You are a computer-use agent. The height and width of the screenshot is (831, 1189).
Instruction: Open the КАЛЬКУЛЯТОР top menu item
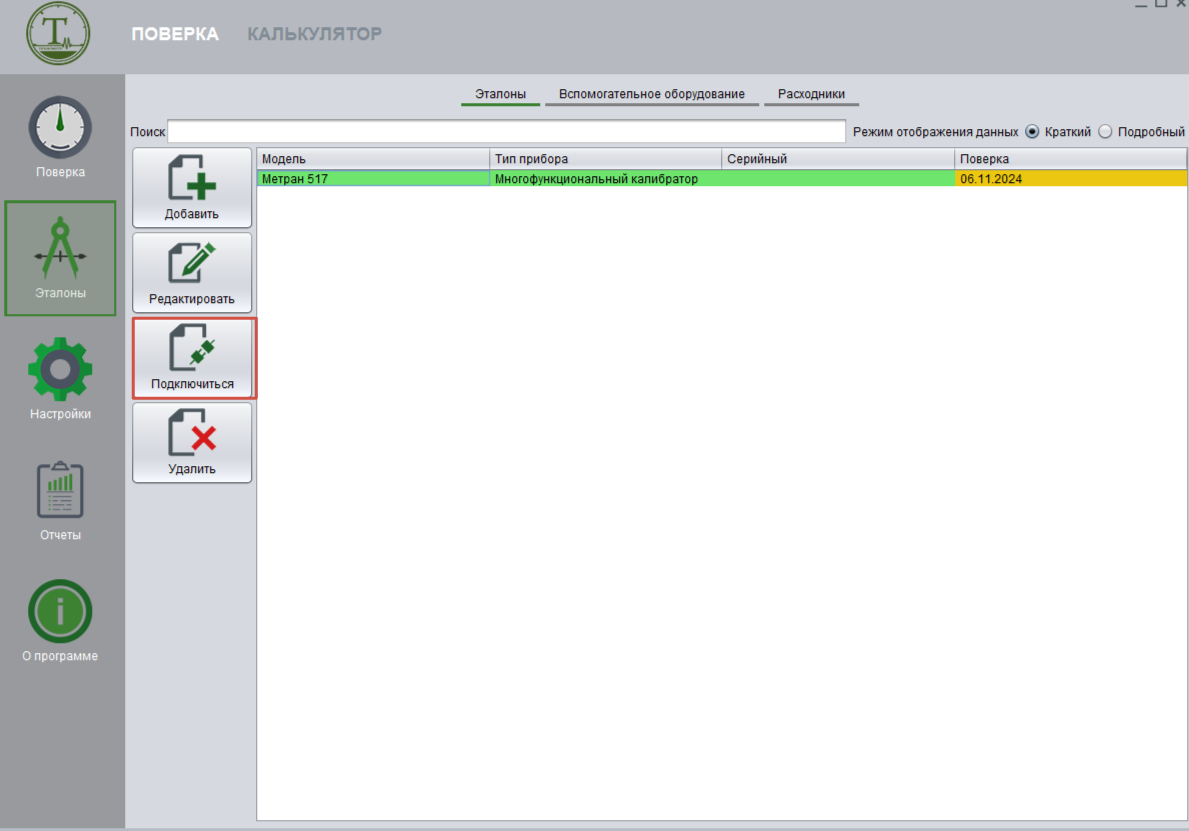coord(314,35)
